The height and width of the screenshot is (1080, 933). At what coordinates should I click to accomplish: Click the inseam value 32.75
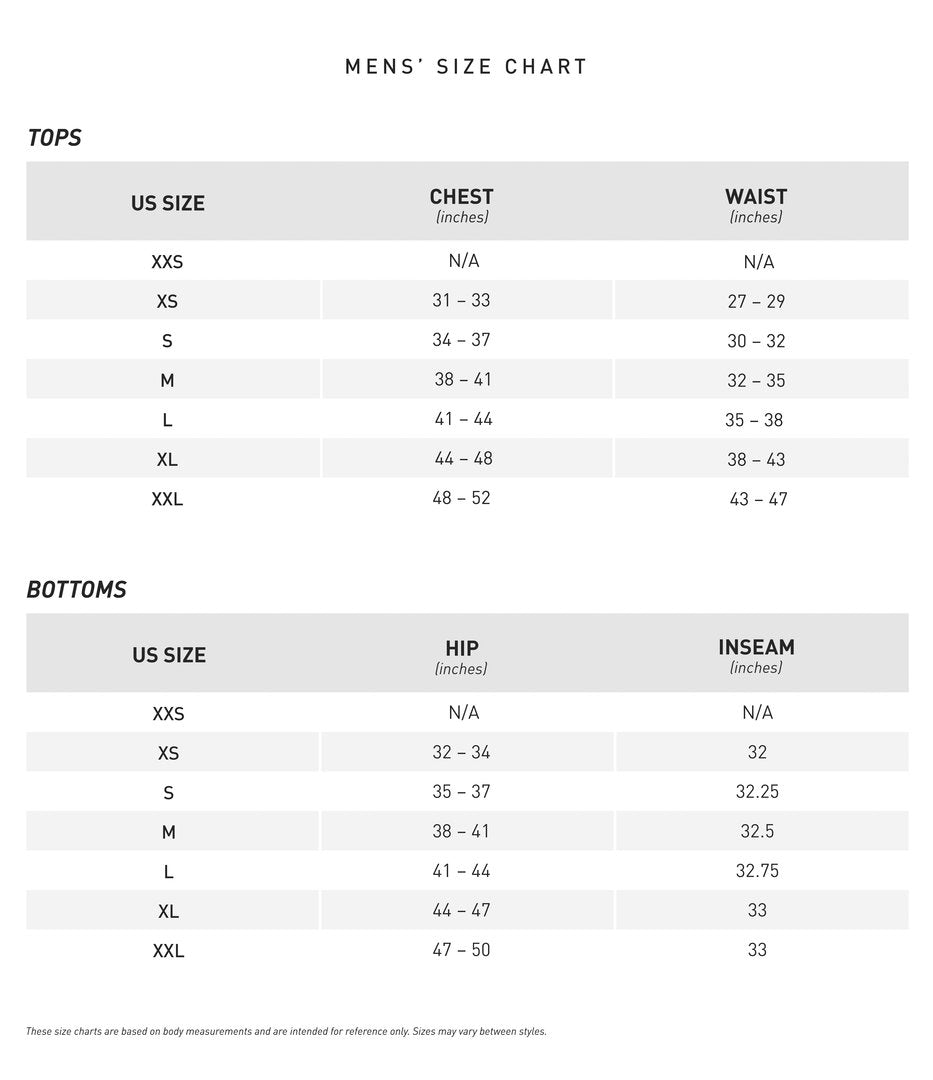tap(757, 871)
